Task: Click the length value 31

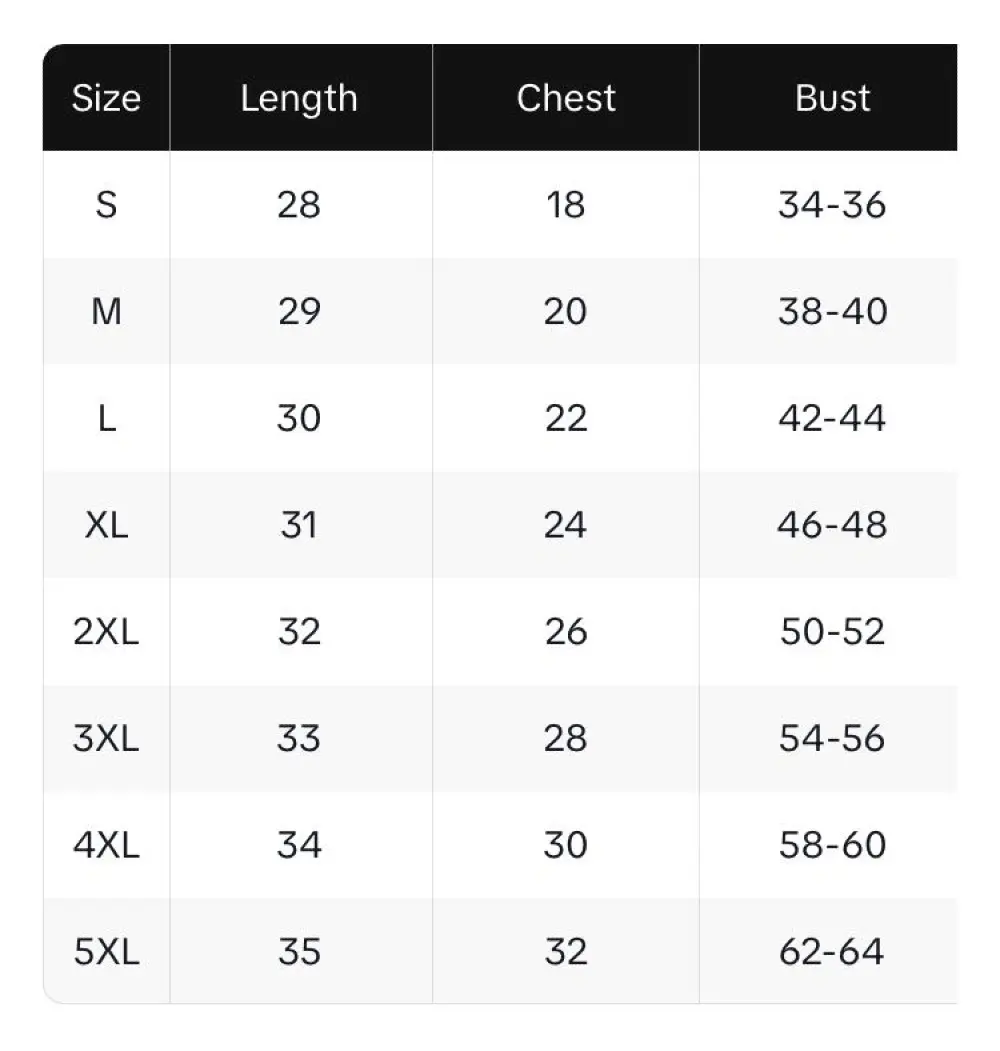Action: [x=299, y=525]
